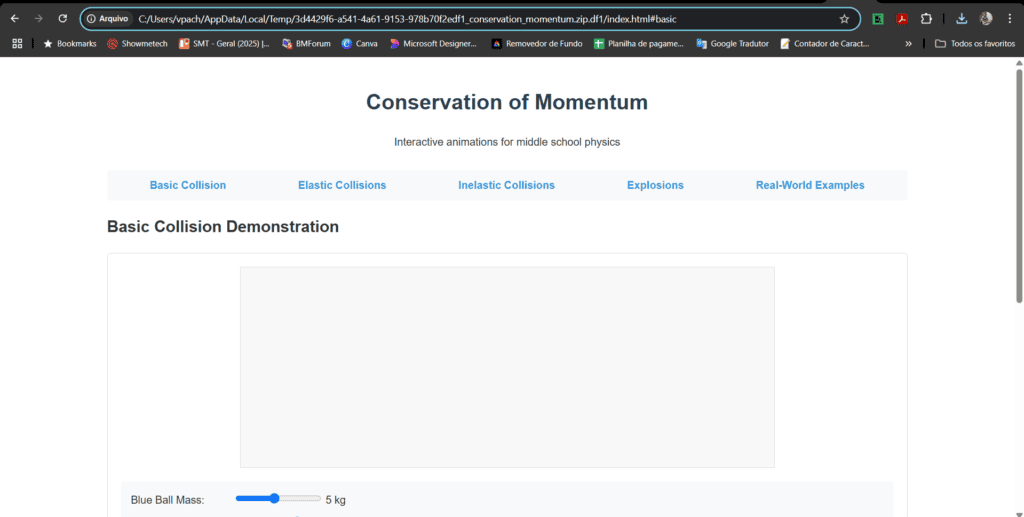The image size is (1024, 517).
Task: Open the Explosions section
Action: pyautogui.click(x=655, y=185)
